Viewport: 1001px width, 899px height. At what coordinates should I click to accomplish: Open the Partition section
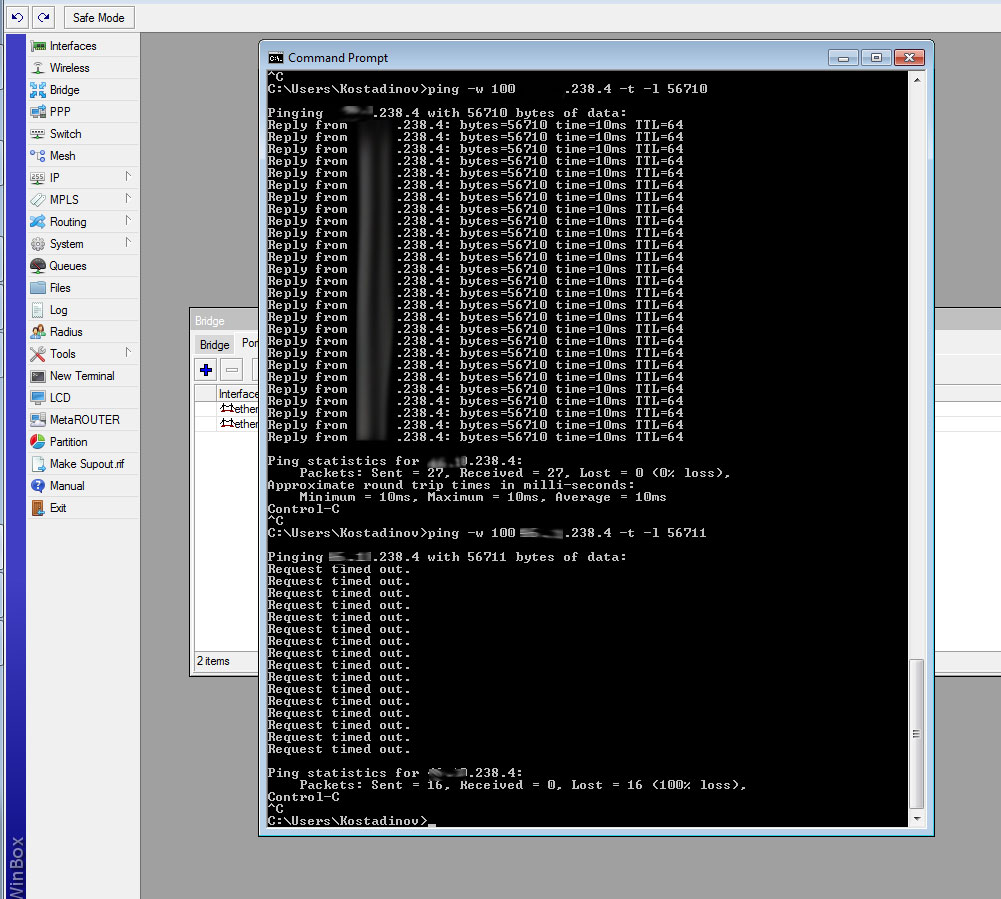(x=68, y=442)
